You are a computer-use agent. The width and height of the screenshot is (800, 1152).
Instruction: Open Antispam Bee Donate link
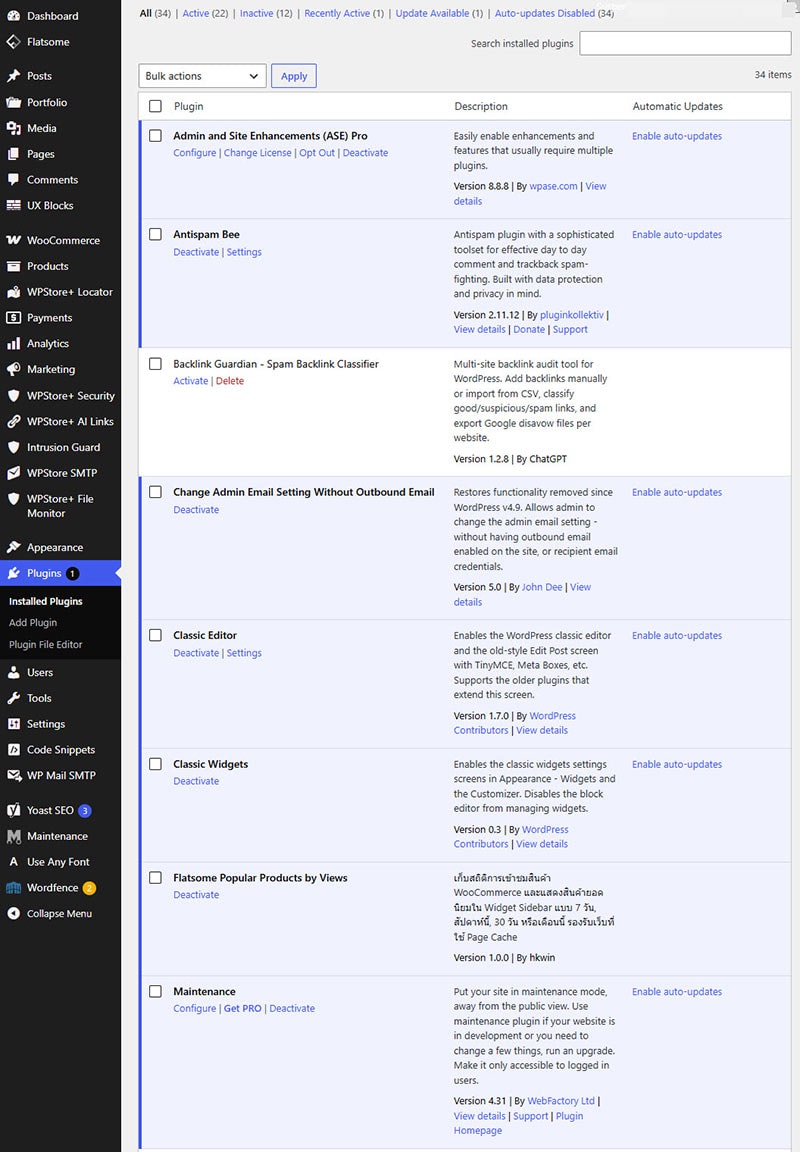click(529, 329)
